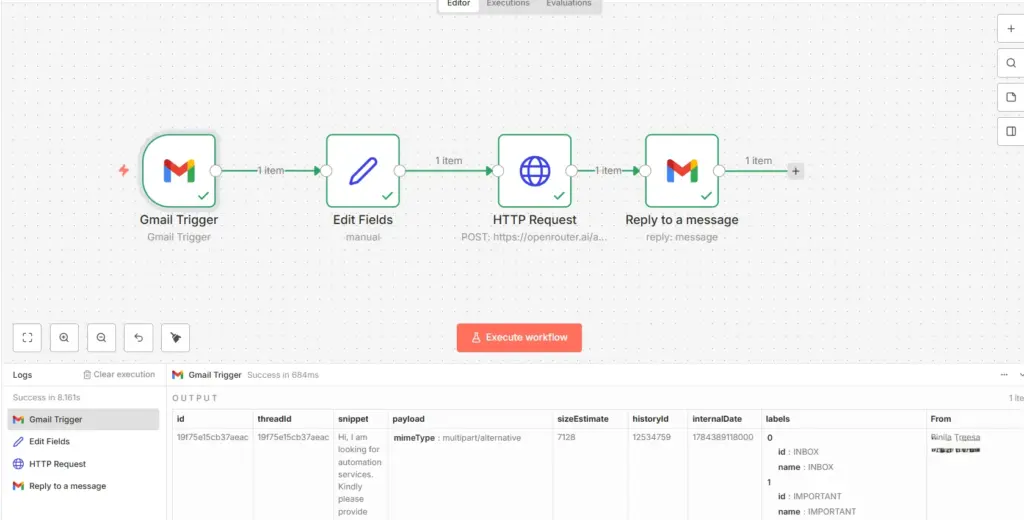This screenshot has height=520, width=1024.
Task: Execute the workflow
Action: (x=519, y=338)
